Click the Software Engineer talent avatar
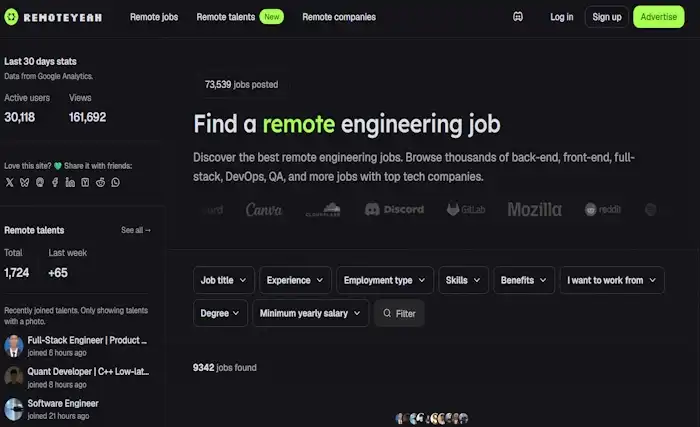This screenshot has height=427, width=700. (14, 409)
